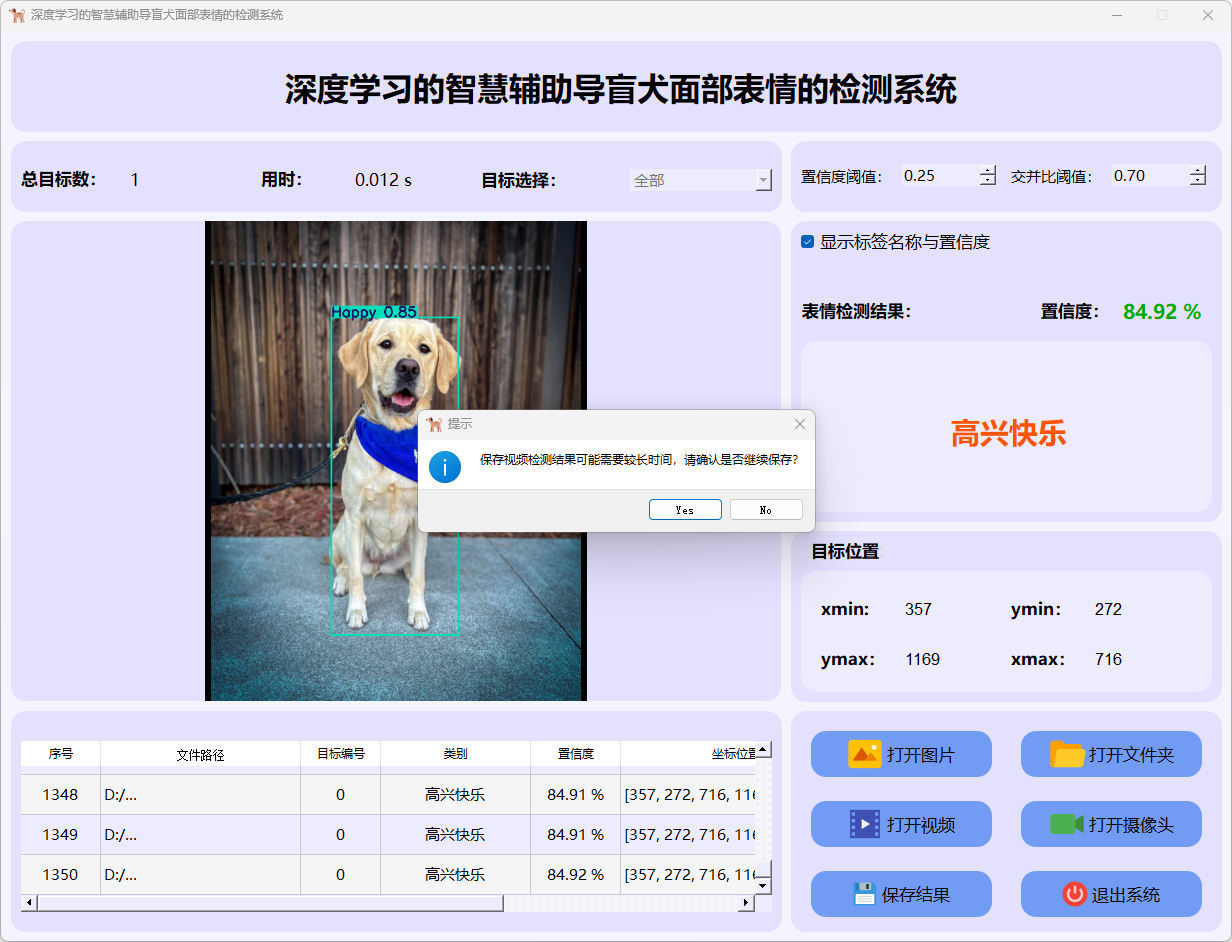
Task: Increase the confidence threshold with up arrow
Action: [x=988, y=170]
